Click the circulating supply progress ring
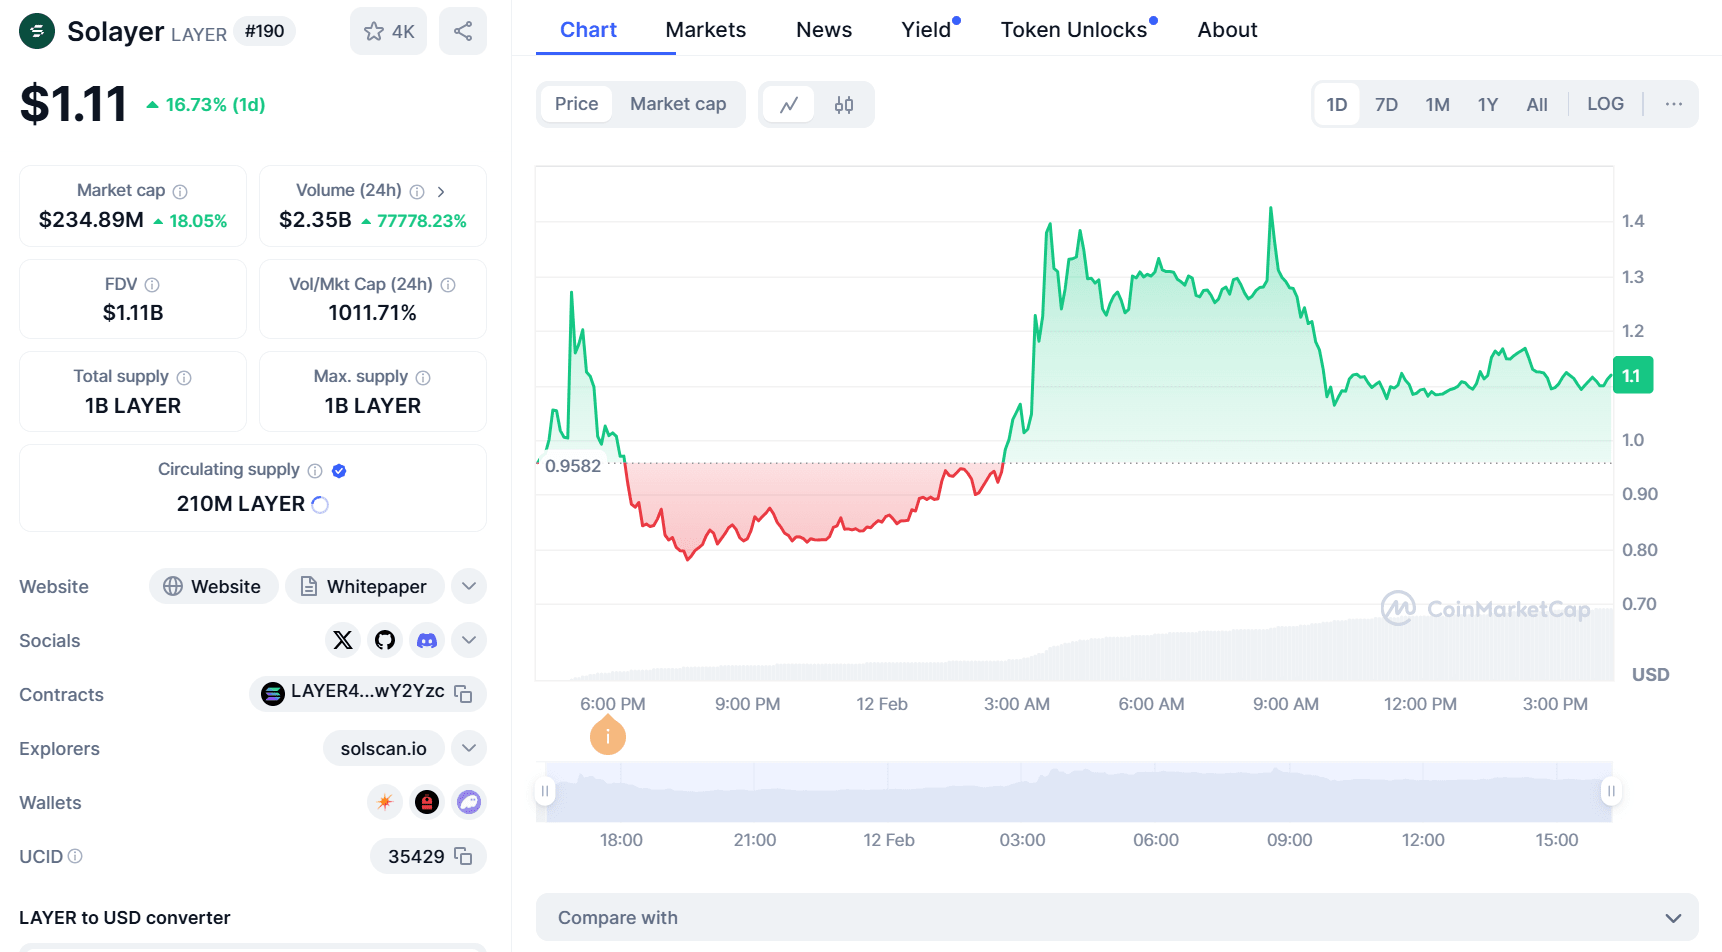 pos(320,505)
